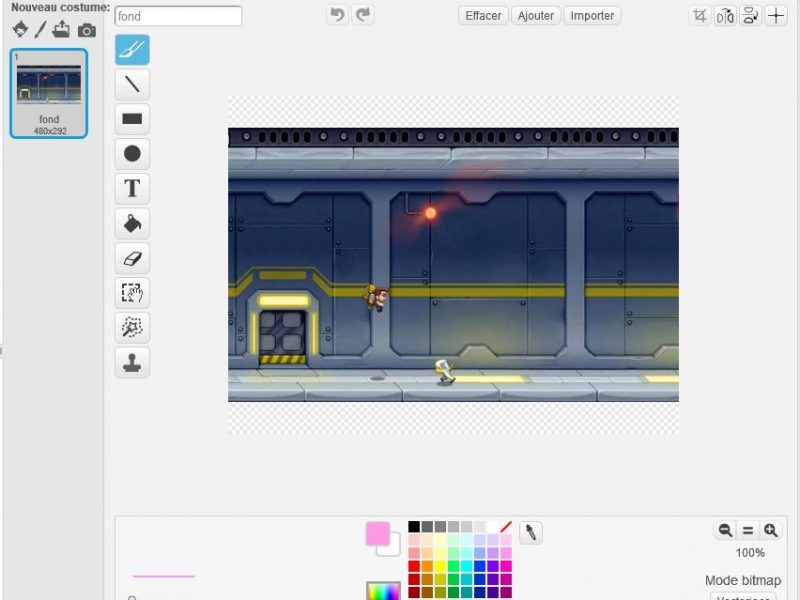This screenshot has width=800, height=600.
Task: Click the Effacer button
Action: pos(483,16)
